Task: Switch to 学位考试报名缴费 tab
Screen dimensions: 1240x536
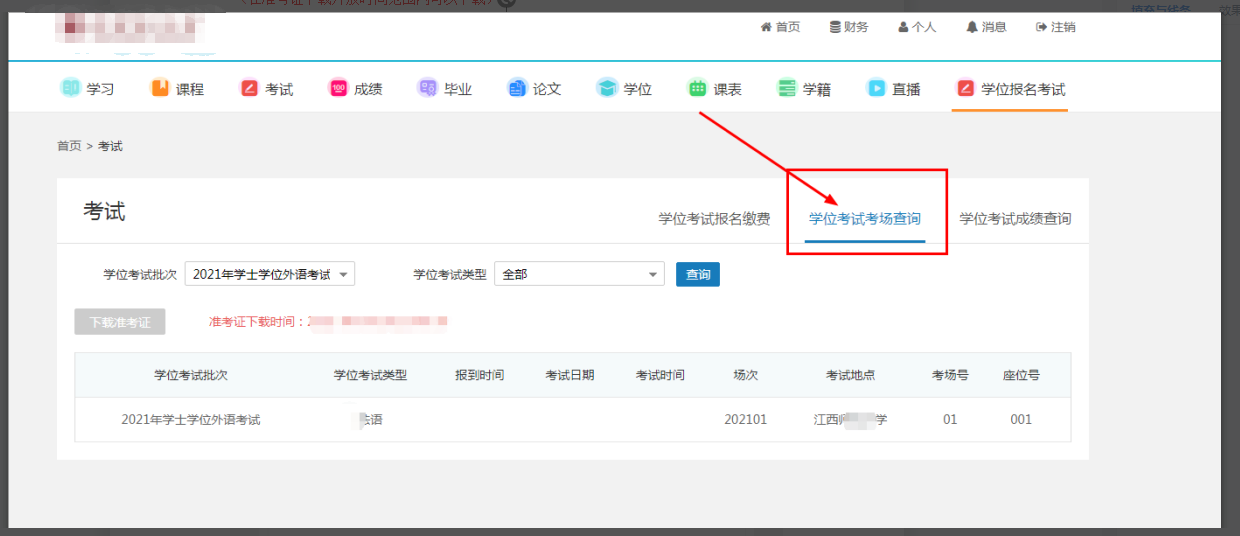Action: [714, 219]
